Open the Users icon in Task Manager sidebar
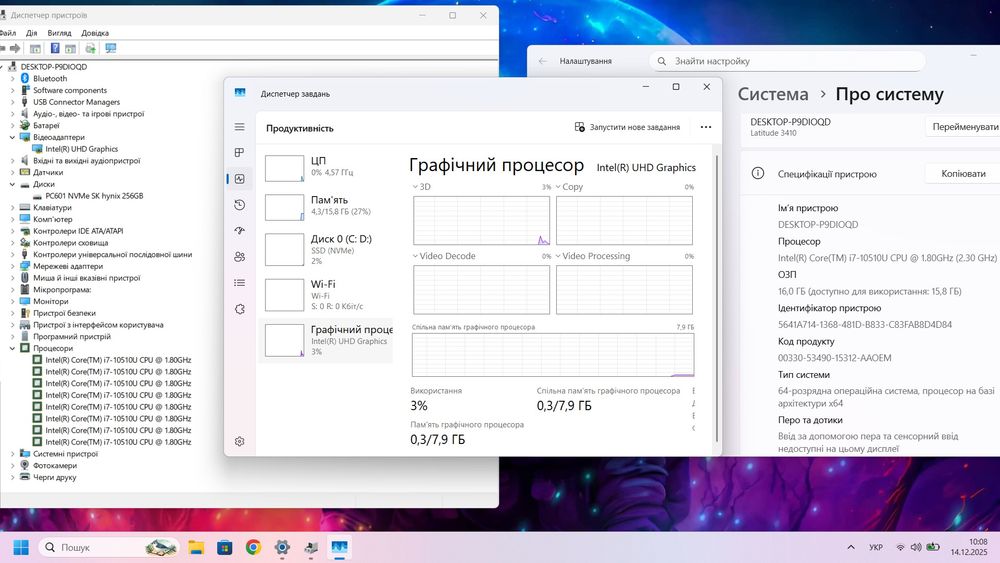 click(239, 256)
